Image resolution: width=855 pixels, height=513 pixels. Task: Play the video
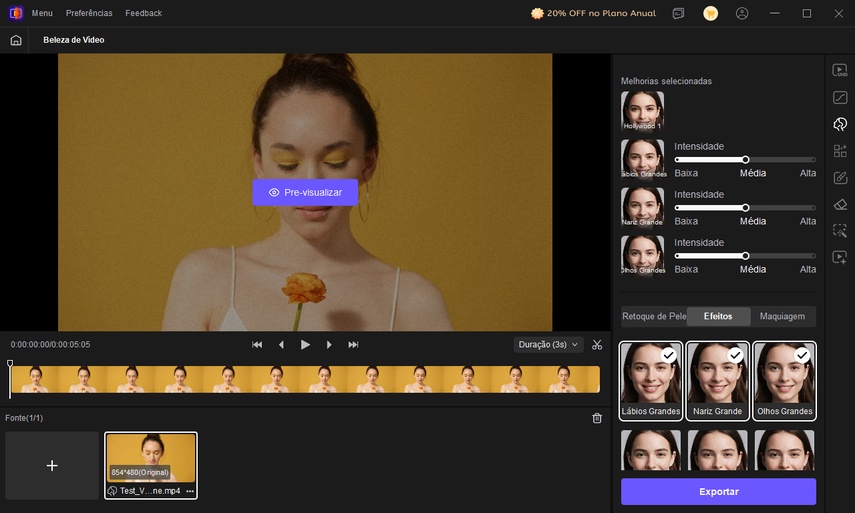coord(305,345)
